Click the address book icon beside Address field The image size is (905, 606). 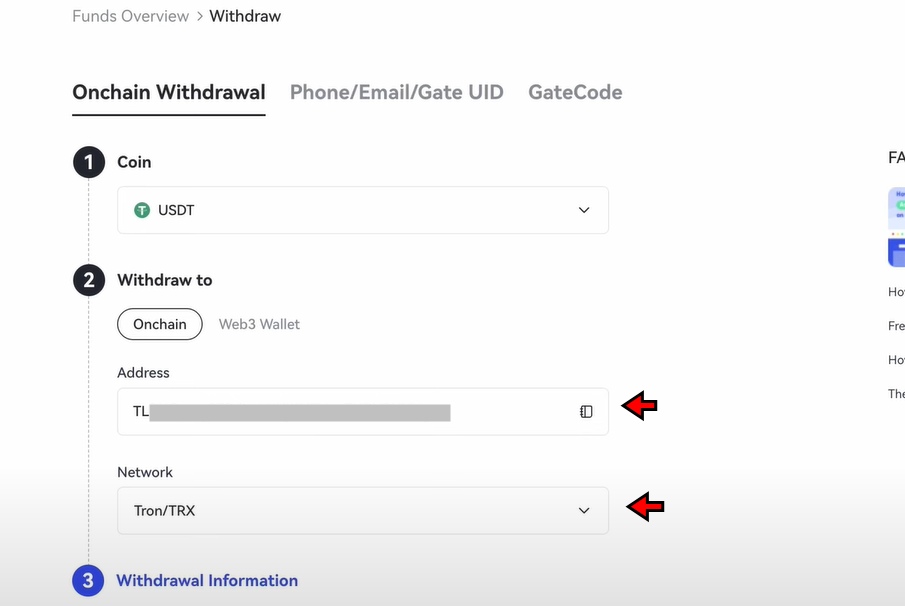tap(585, 411)
